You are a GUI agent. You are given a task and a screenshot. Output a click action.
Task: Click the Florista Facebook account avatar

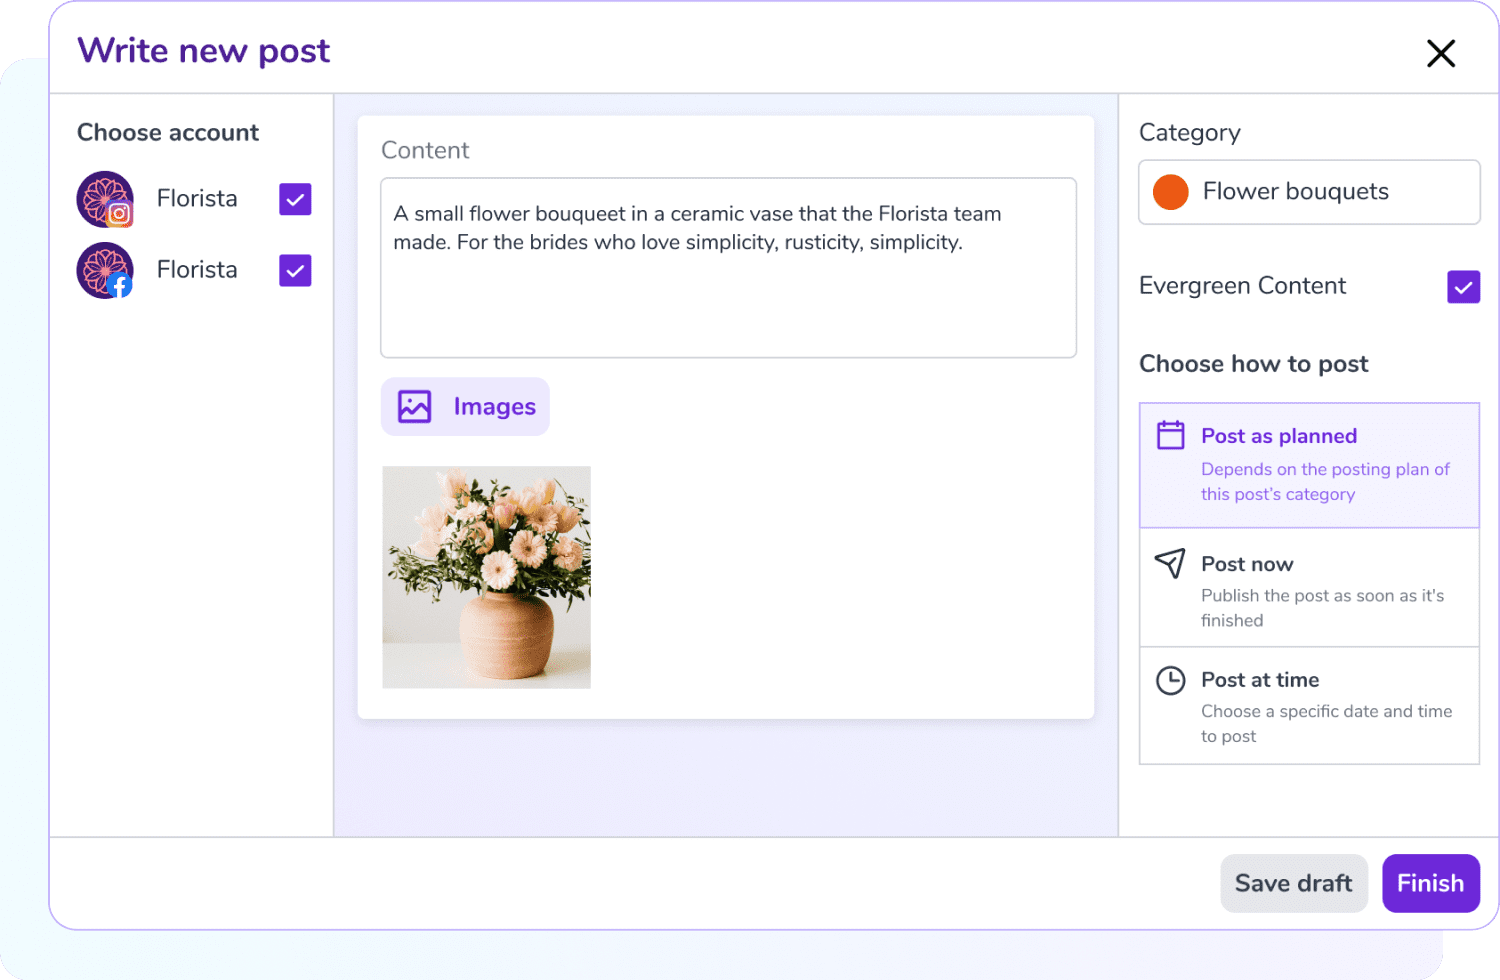coord(105,270)
